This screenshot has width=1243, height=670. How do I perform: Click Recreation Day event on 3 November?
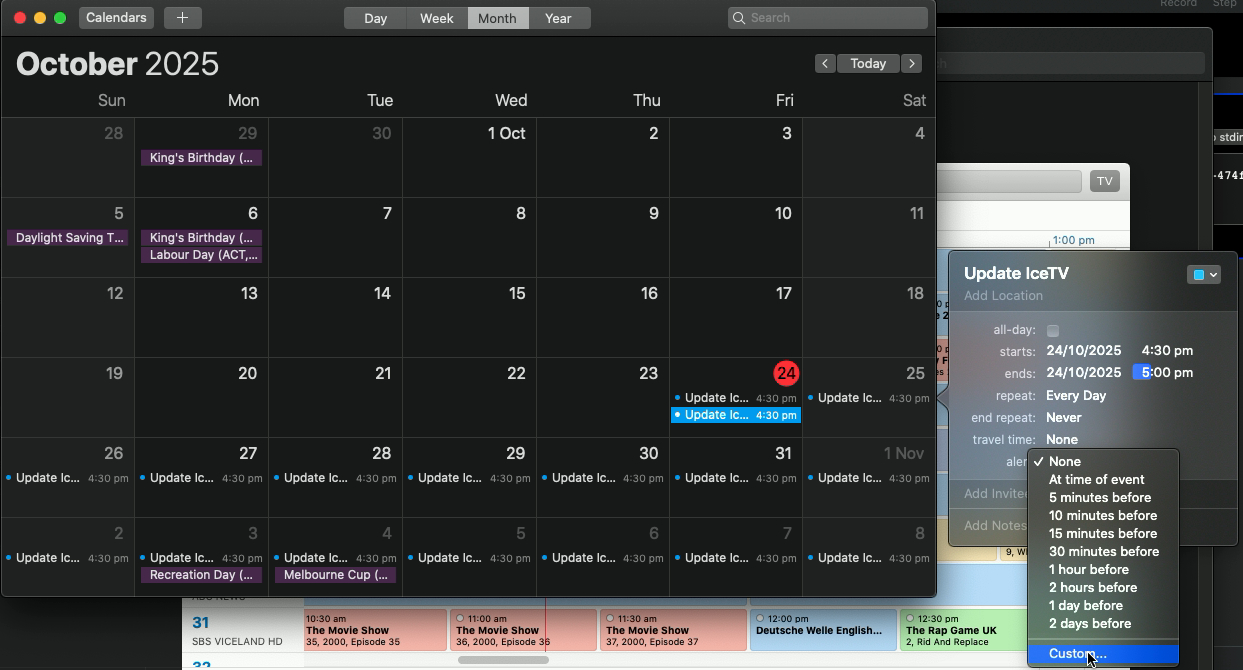click(x=201, y=575)
